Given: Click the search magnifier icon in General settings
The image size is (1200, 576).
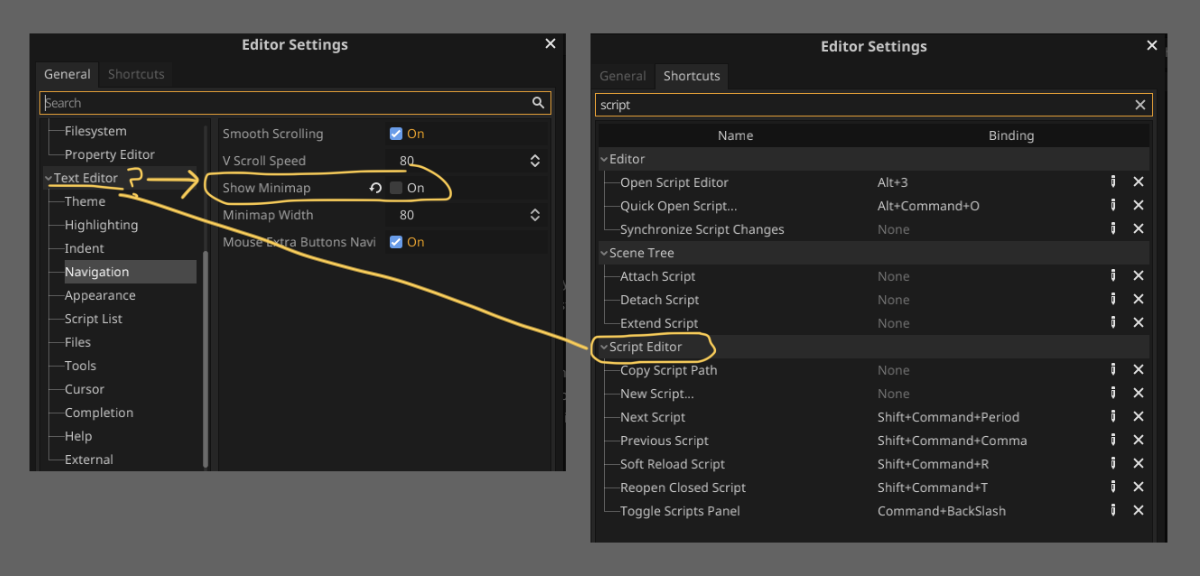Looking at the screenshot, I should coord(538,102).
